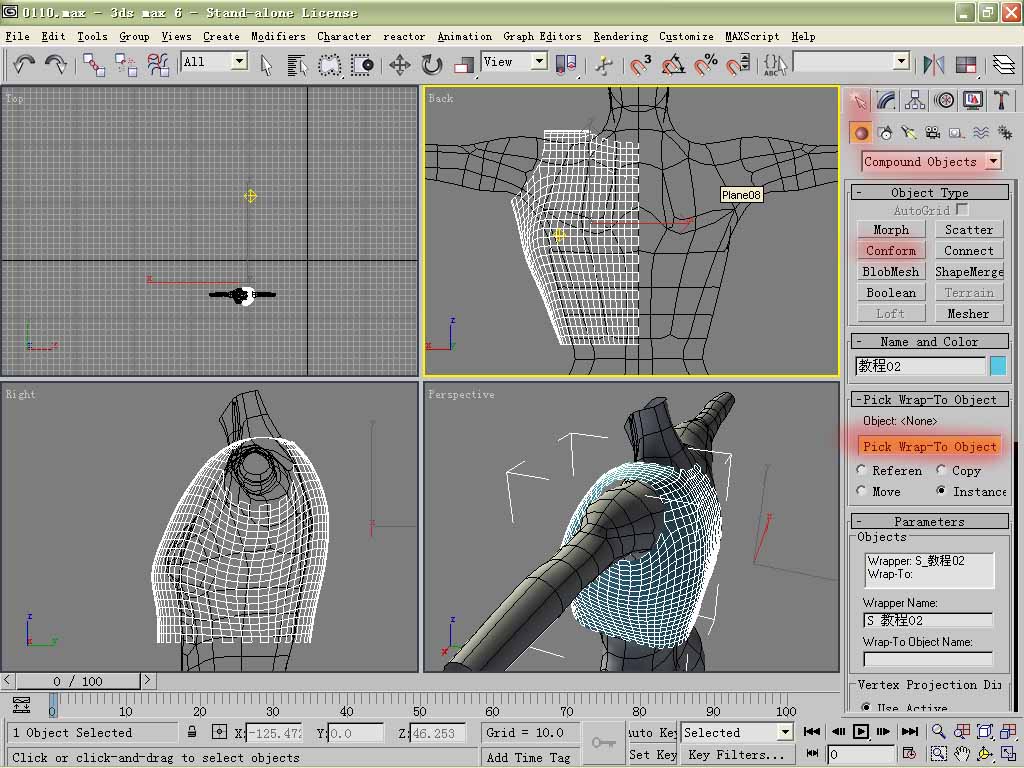Collapse the Parameters rollout

click(930, 522)
